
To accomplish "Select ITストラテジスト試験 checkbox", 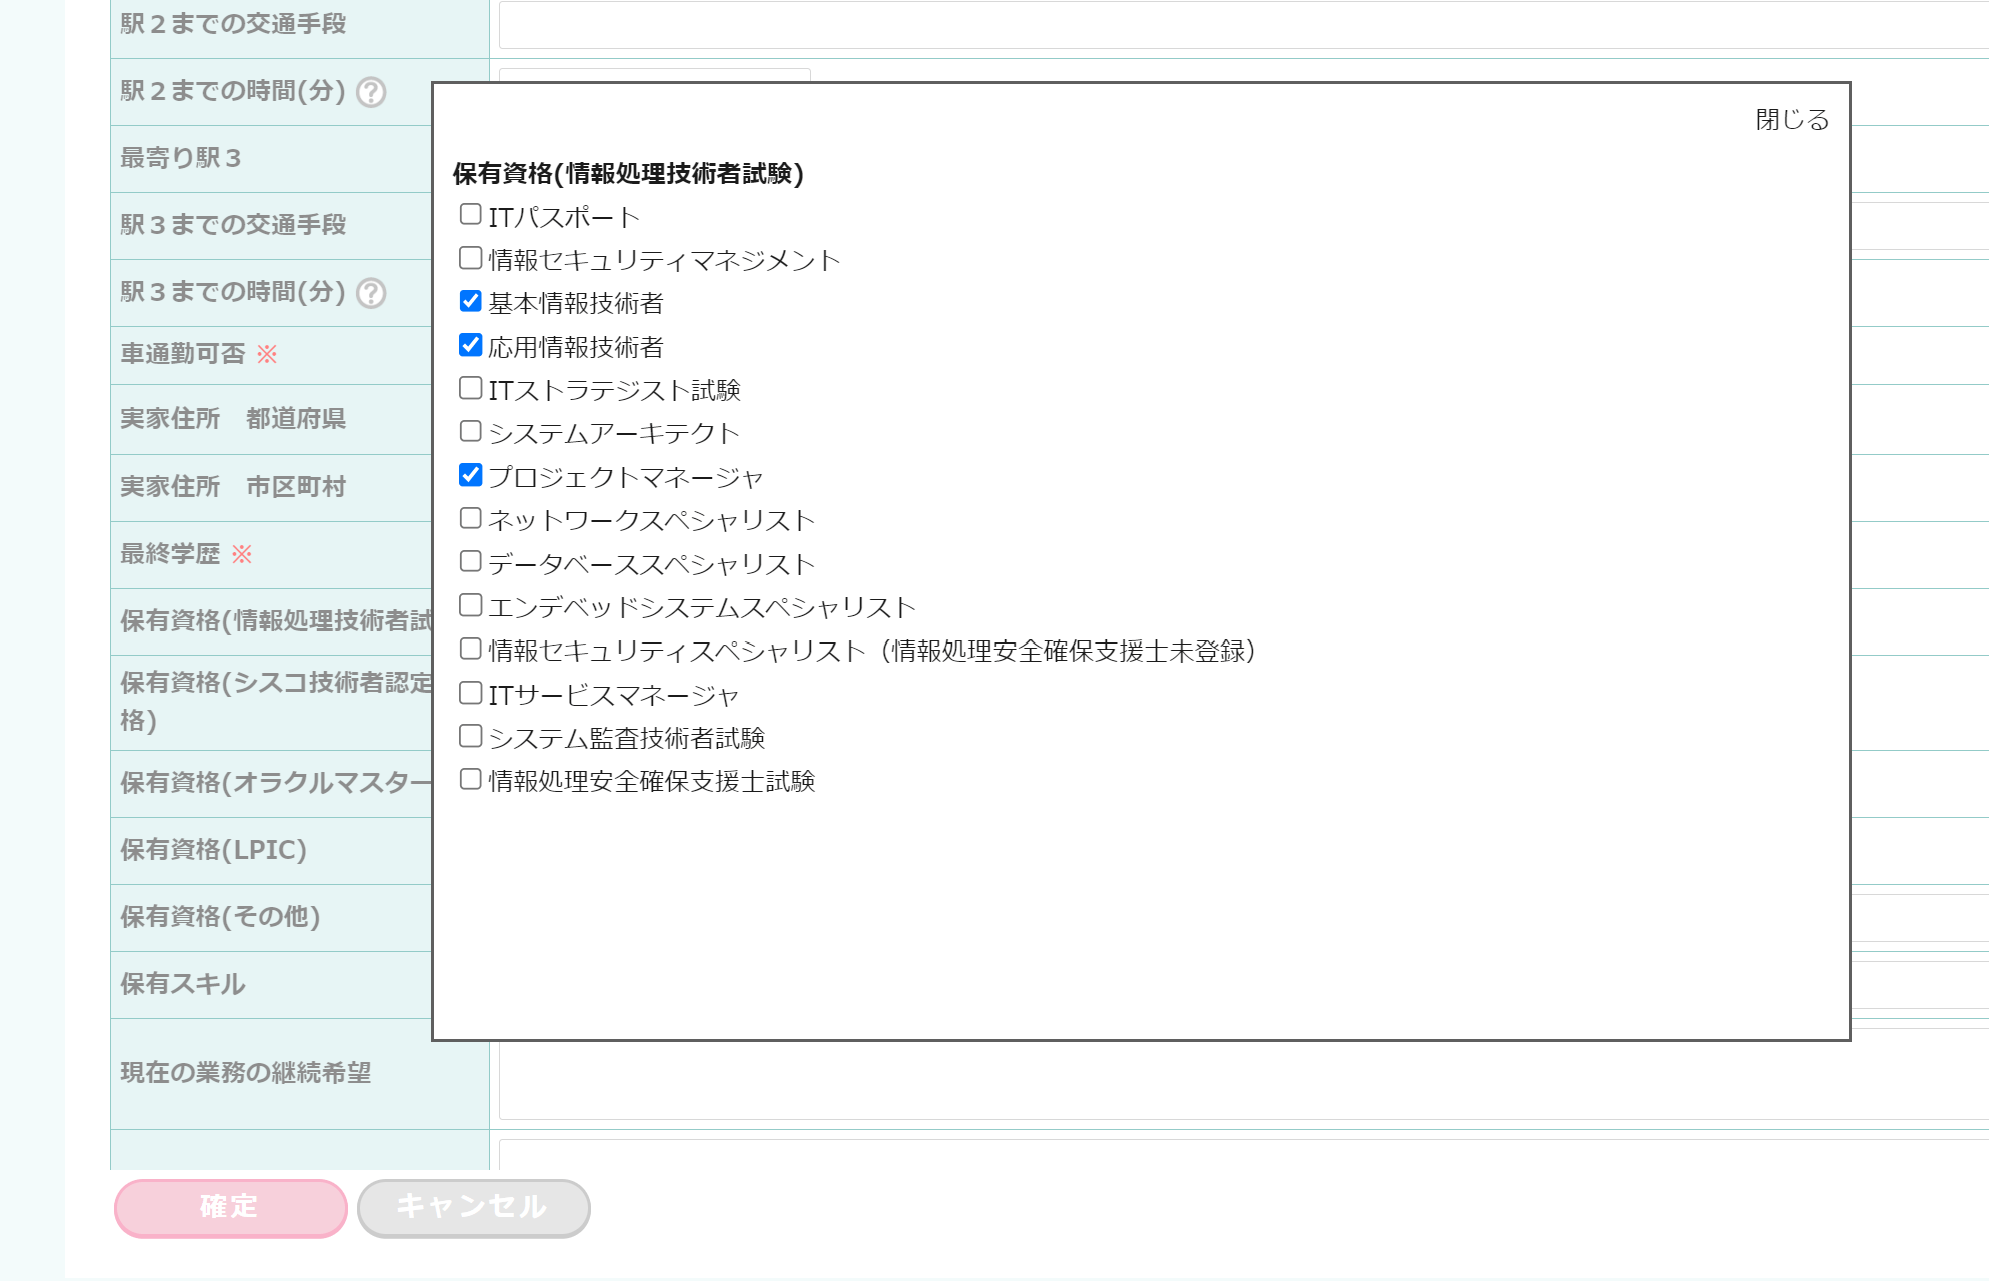I will (x=470, y=388).
